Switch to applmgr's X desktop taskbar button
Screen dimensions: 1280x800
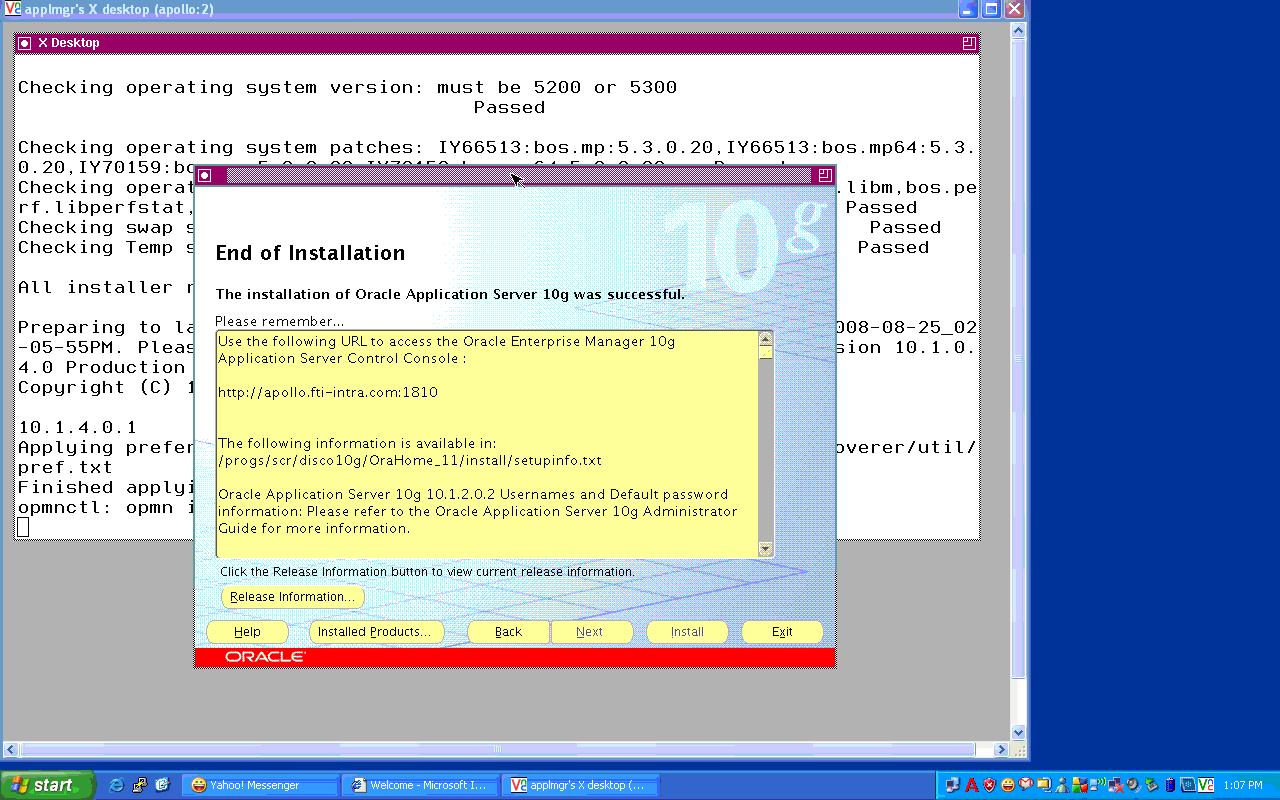[579, 785]
